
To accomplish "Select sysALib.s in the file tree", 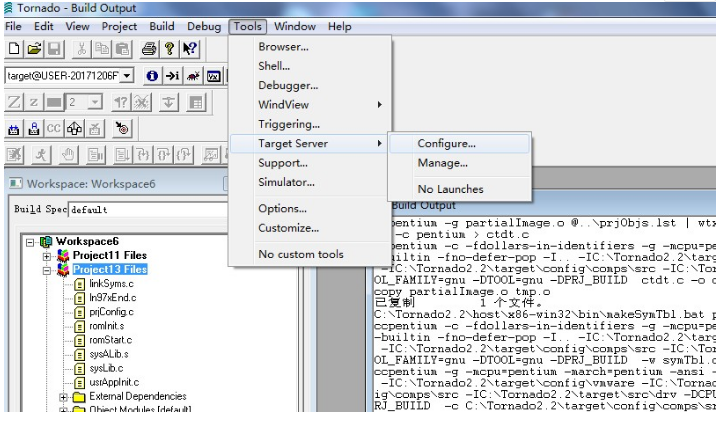I will pos(109,354).
